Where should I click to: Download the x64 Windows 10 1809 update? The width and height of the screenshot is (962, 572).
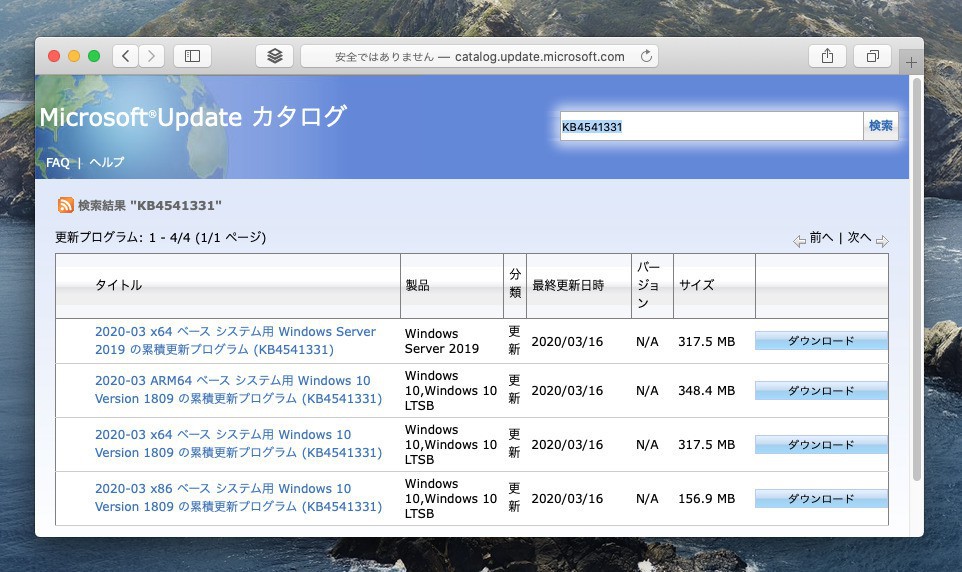coord(821,444)
